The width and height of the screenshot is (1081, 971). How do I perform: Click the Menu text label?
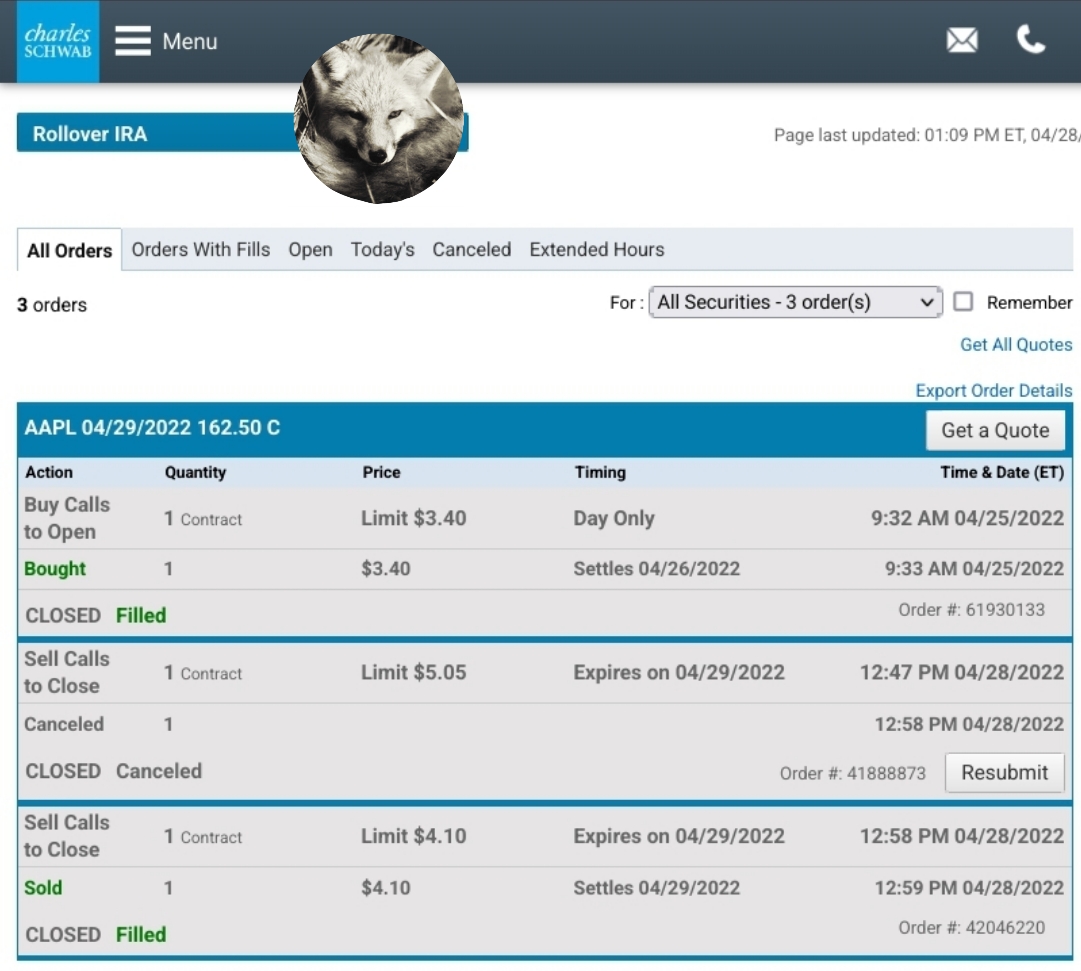pyautogui.click(x=190, y=42)
